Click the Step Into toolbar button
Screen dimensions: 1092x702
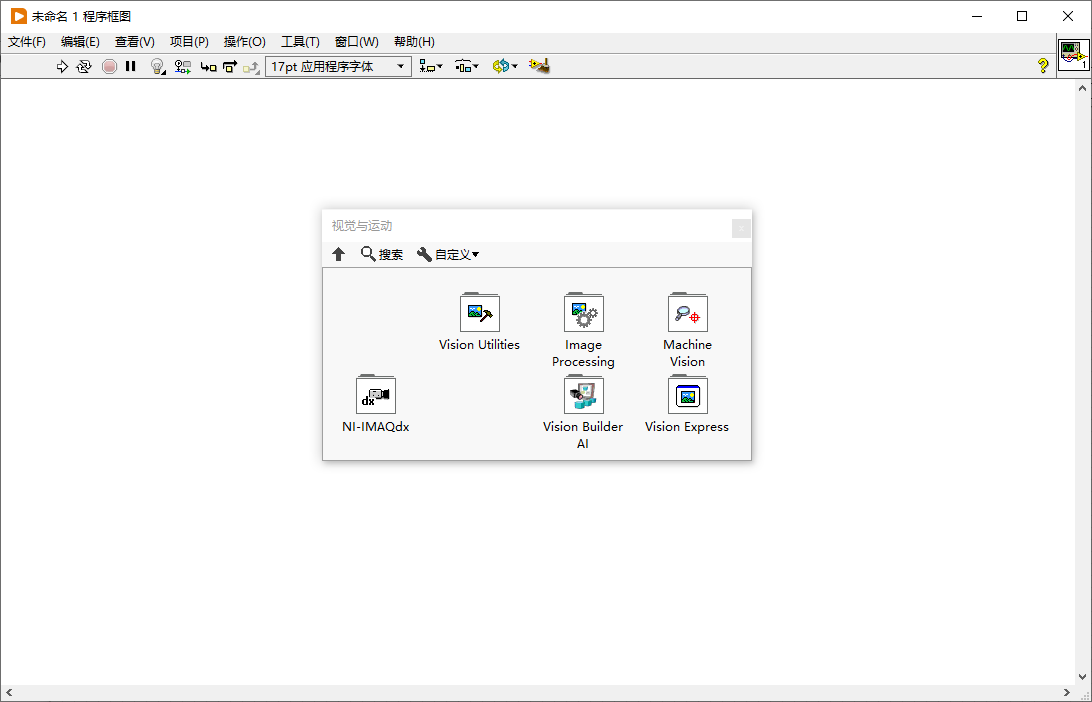[208, 67]
